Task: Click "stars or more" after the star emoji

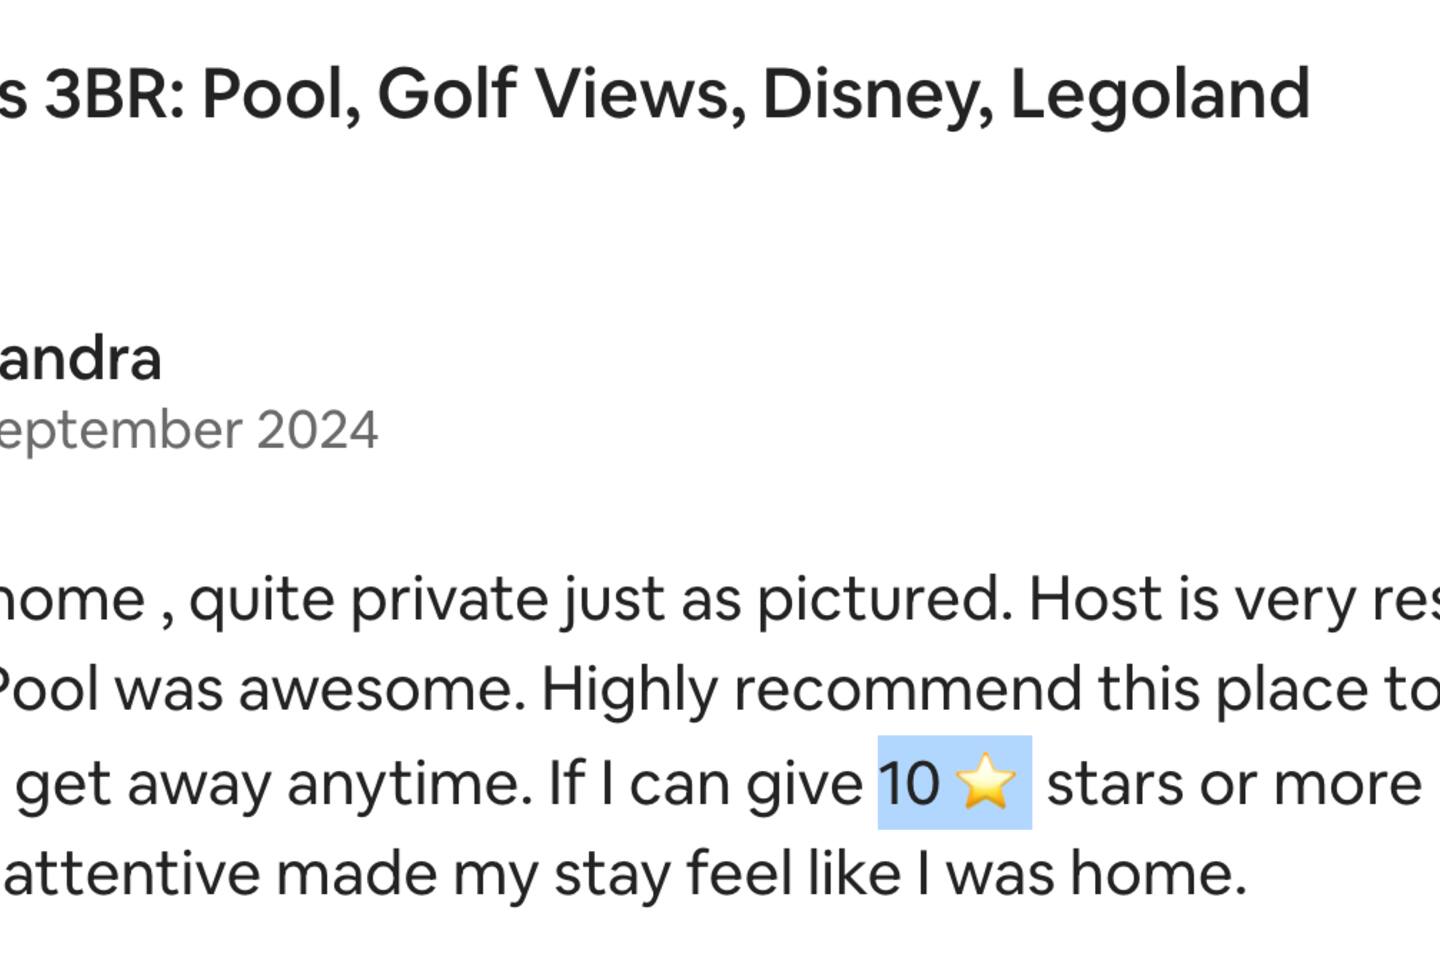Action: point(1233,784)
